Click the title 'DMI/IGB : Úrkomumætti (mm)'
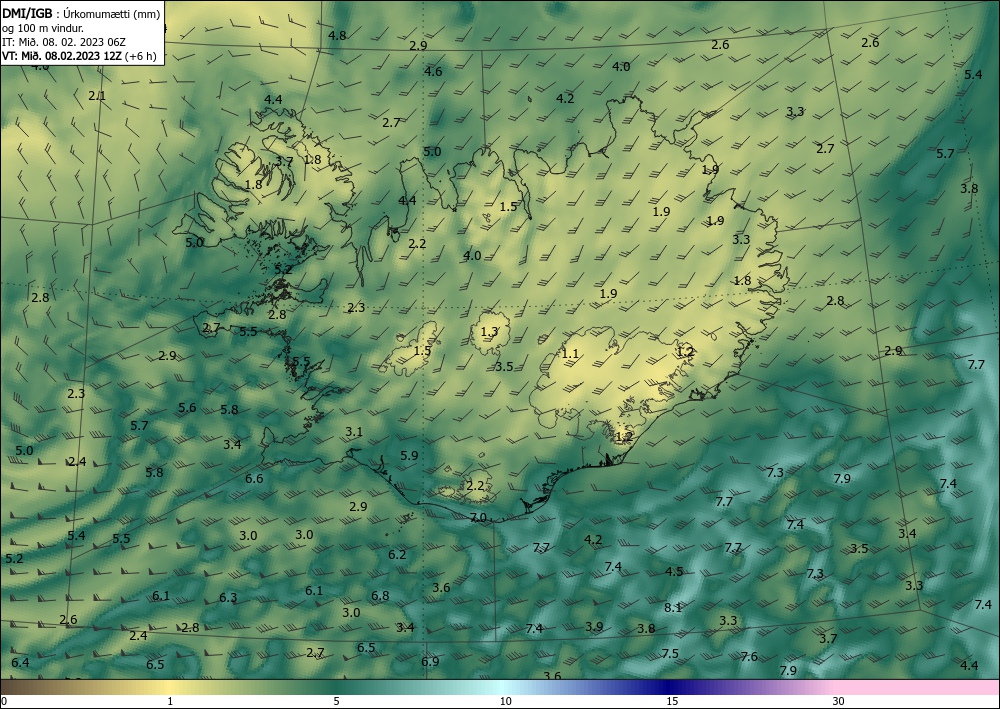The image size is (1000, 709). [81, 14]
